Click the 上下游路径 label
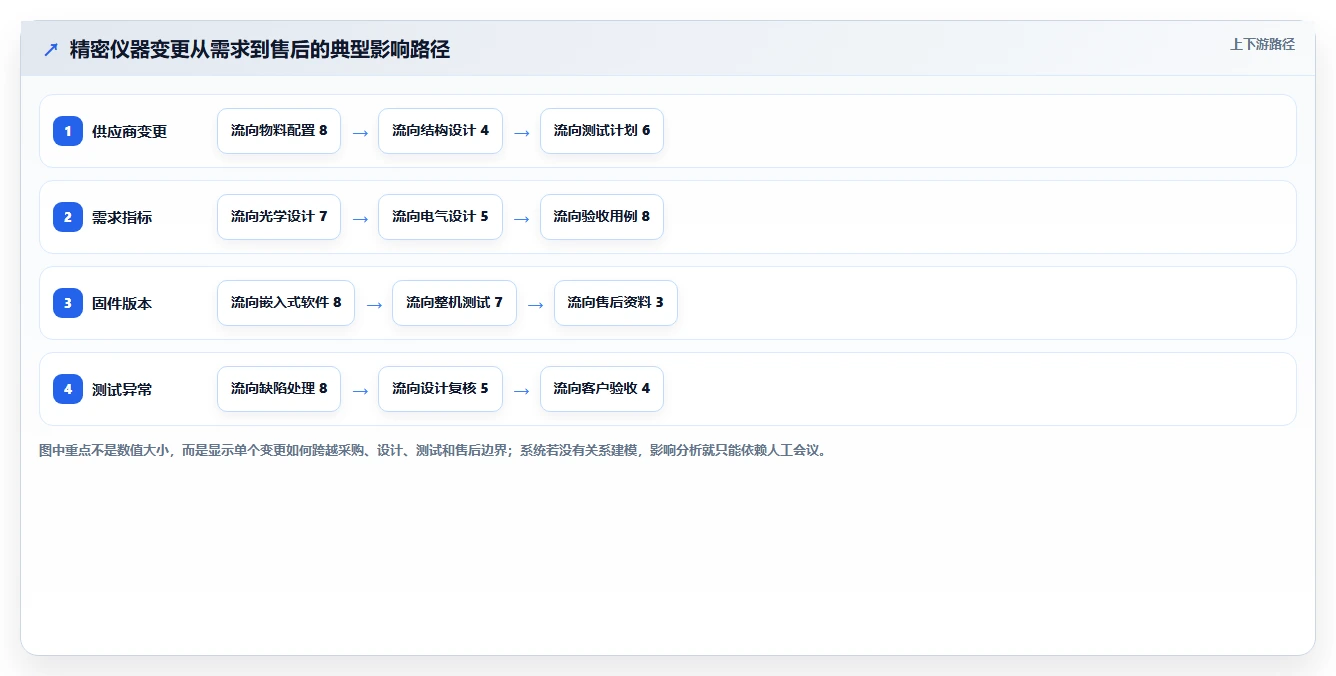 pos(1262,44)
